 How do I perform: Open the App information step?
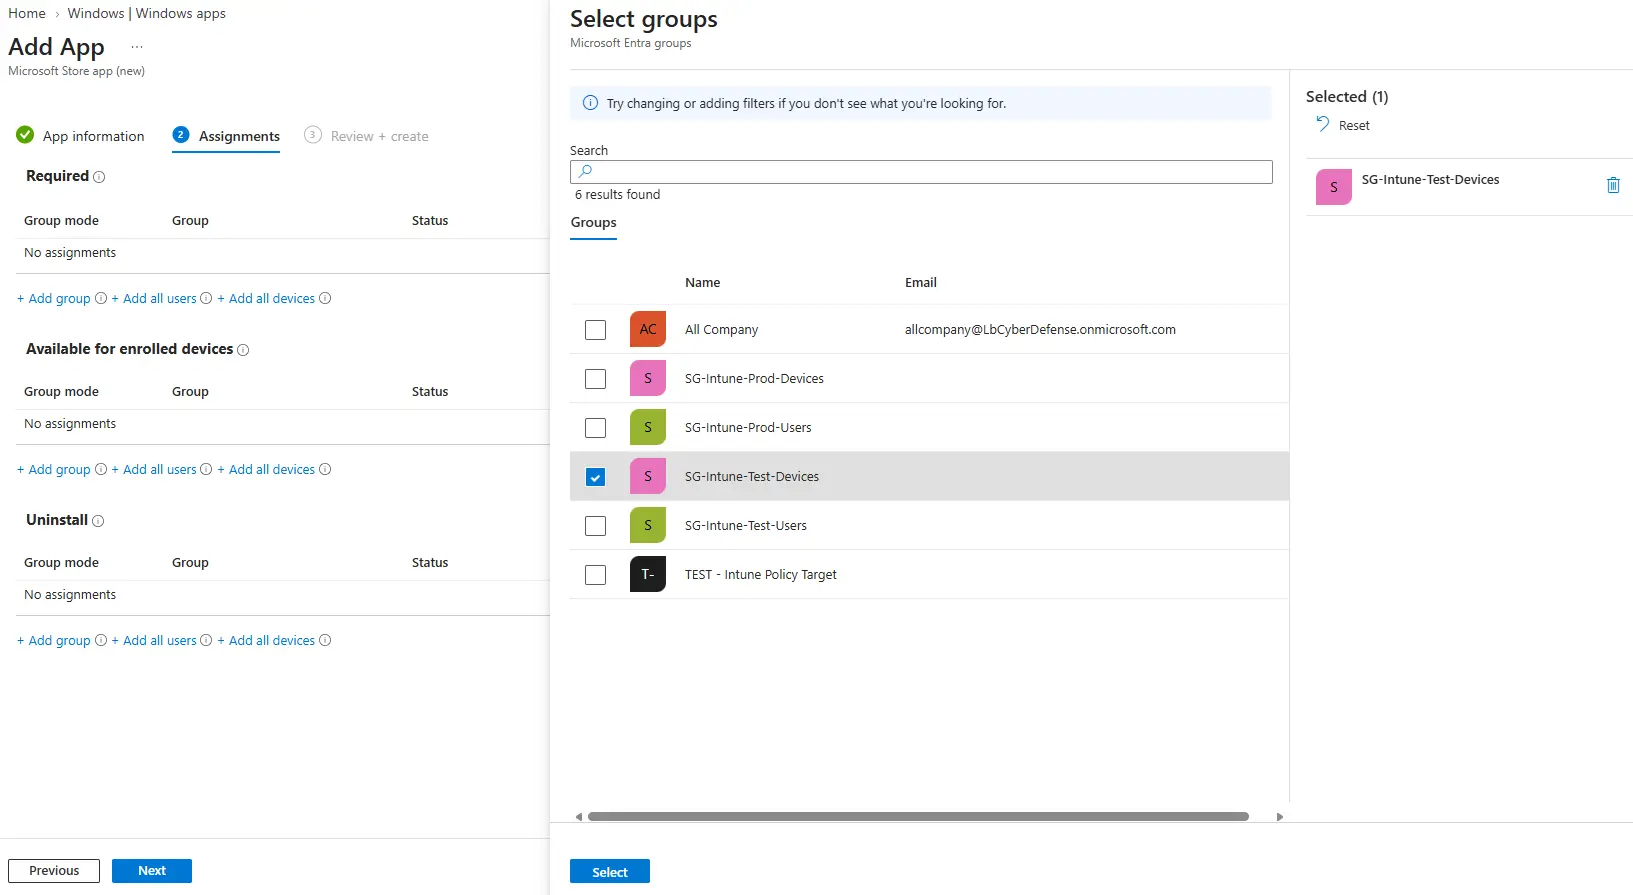(x=81, y=136)
